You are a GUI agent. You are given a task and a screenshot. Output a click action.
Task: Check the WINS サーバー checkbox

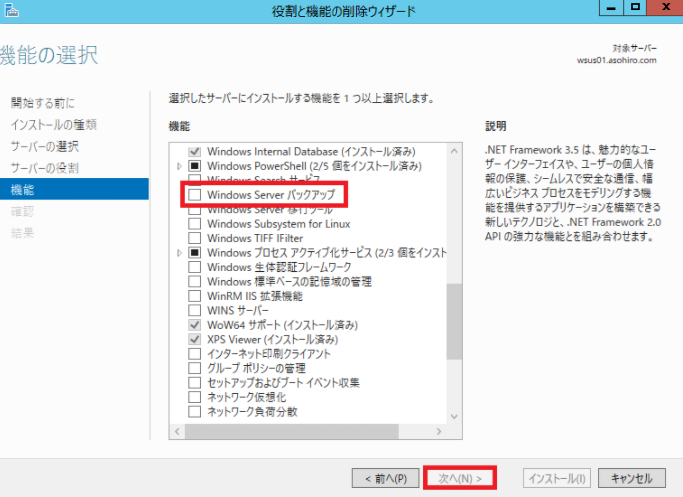(194, 311)
